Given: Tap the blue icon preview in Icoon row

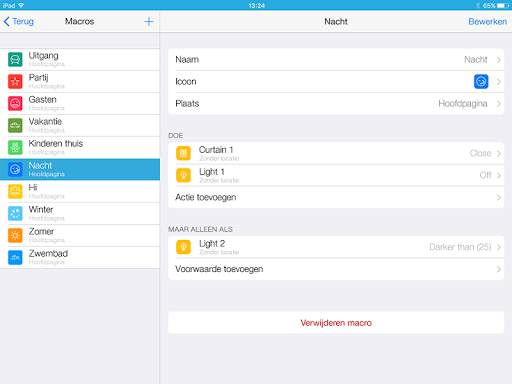Looking at the screenshot, I should (x=481, y=81).
